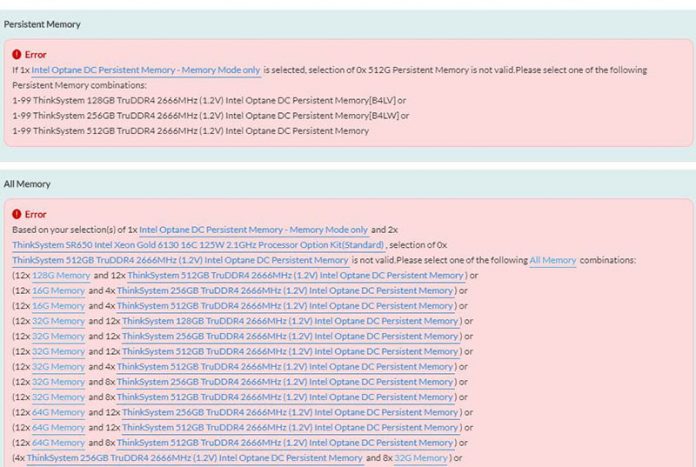Click the 1-99 ThinkSystem 512GB Persistent Memory text line
Screen dimensions: 696x467
pos(190,131)
